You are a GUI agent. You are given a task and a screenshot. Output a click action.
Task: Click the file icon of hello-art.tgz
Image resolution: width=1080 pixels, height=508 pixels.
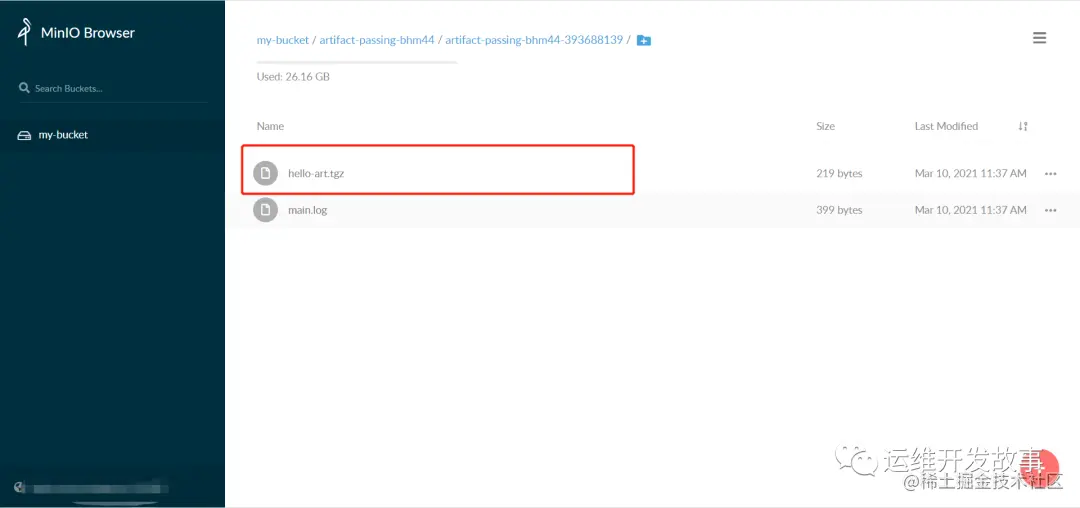[266, 173]
